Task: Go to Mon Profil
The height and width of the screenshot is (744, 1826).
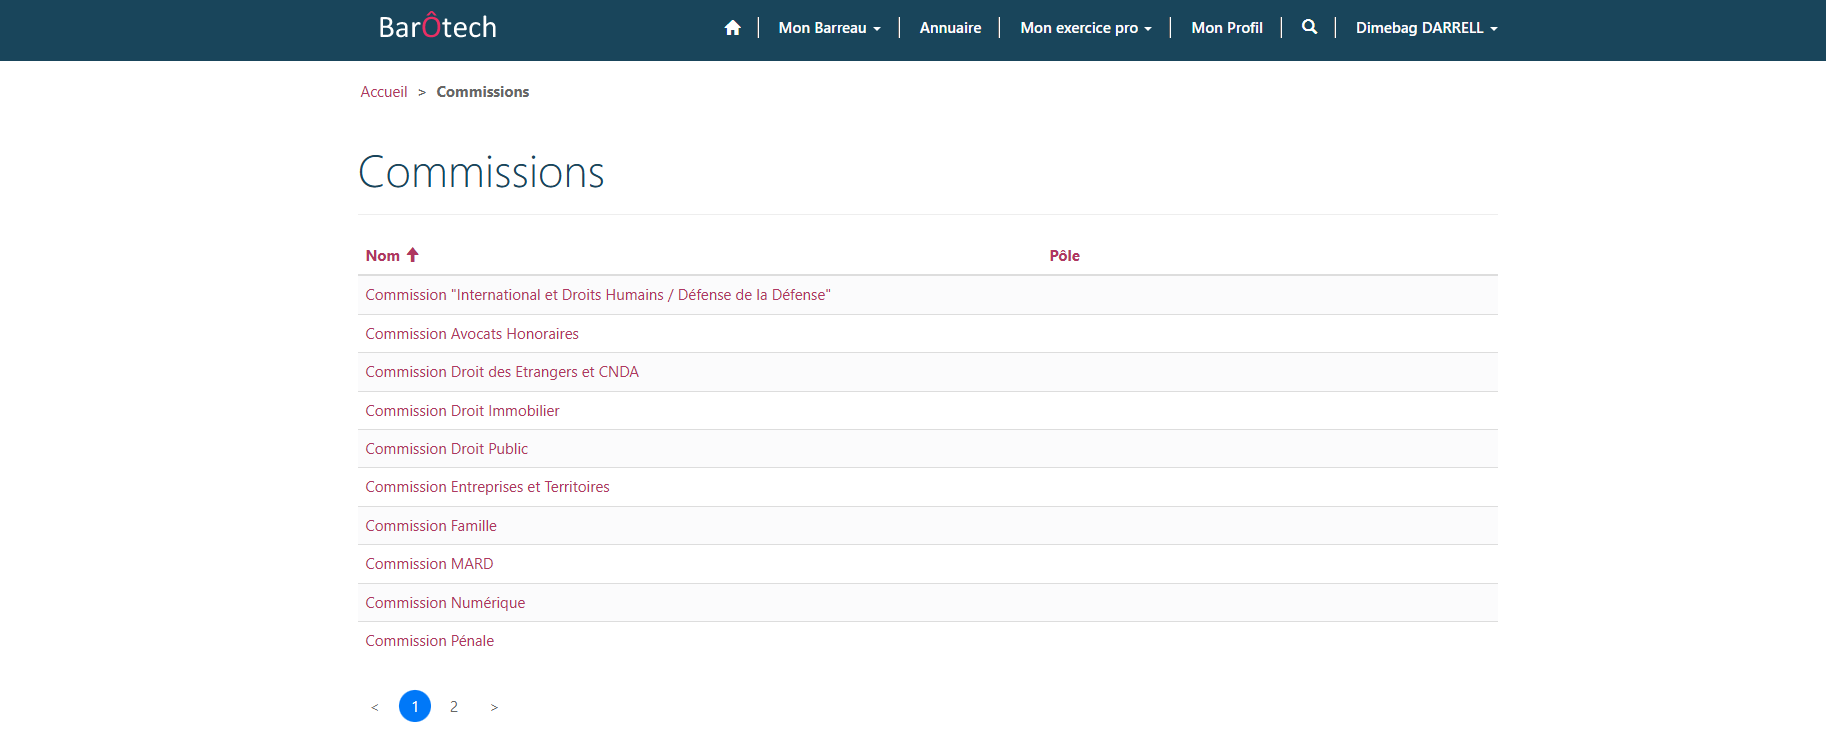Action: (1226, 28)
